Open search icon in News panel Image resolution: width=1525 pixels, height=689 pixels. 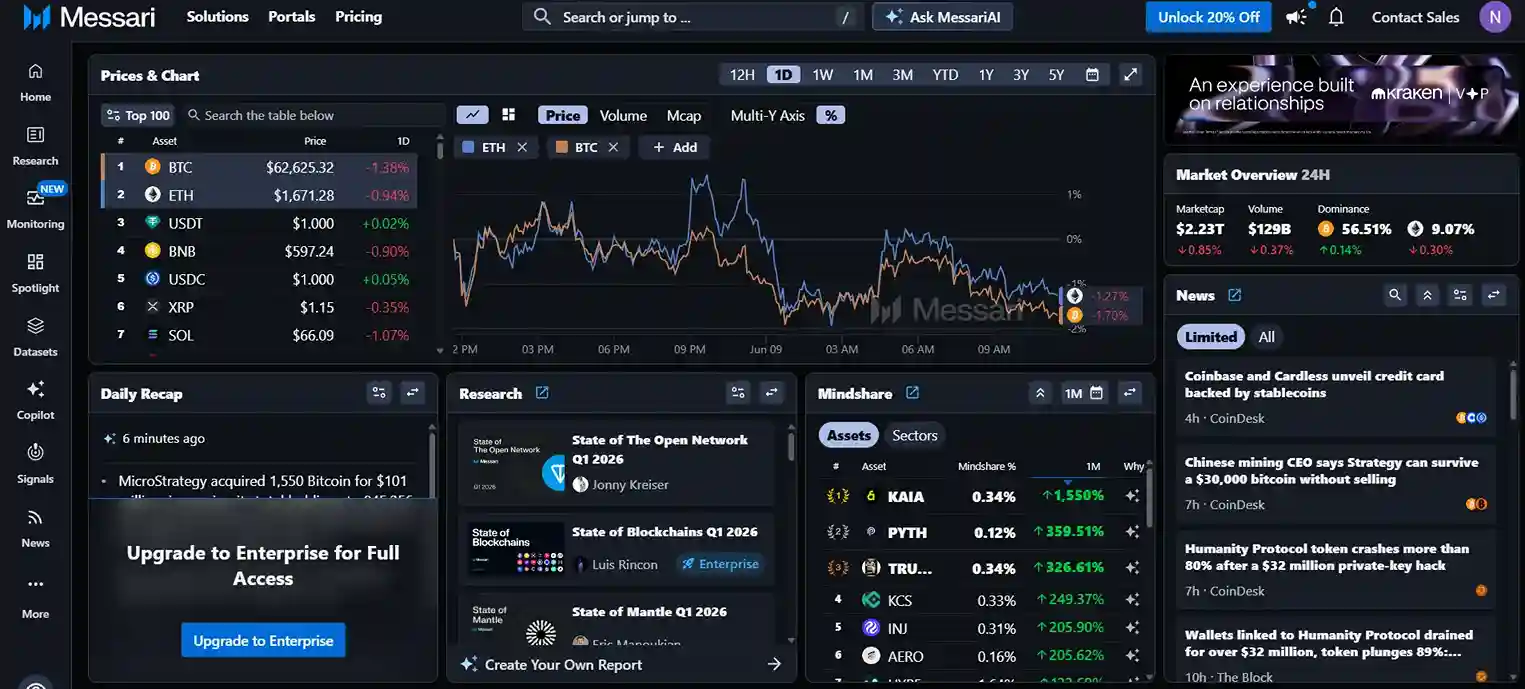click(x=1395, y=295)
